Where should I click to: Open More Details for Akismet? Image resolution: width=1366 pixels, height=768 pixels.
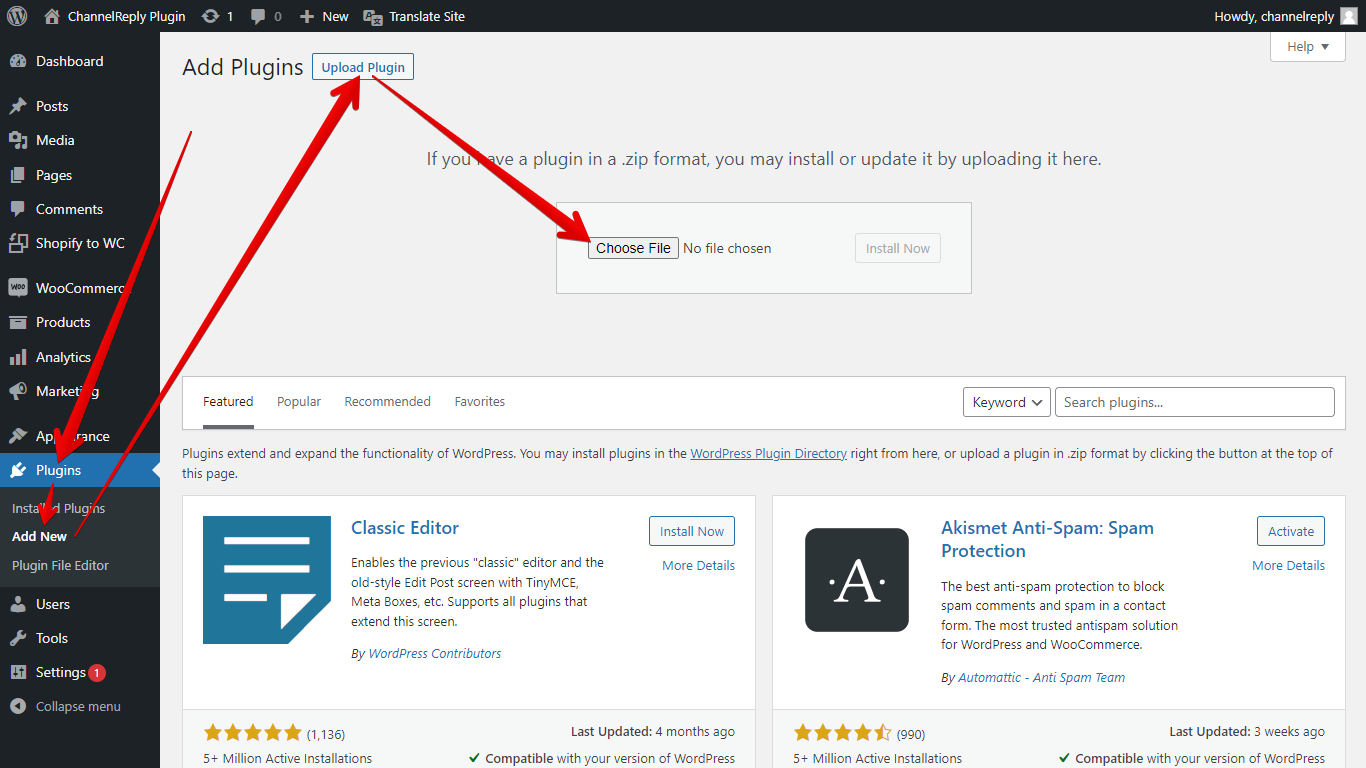coord(1288,565)
